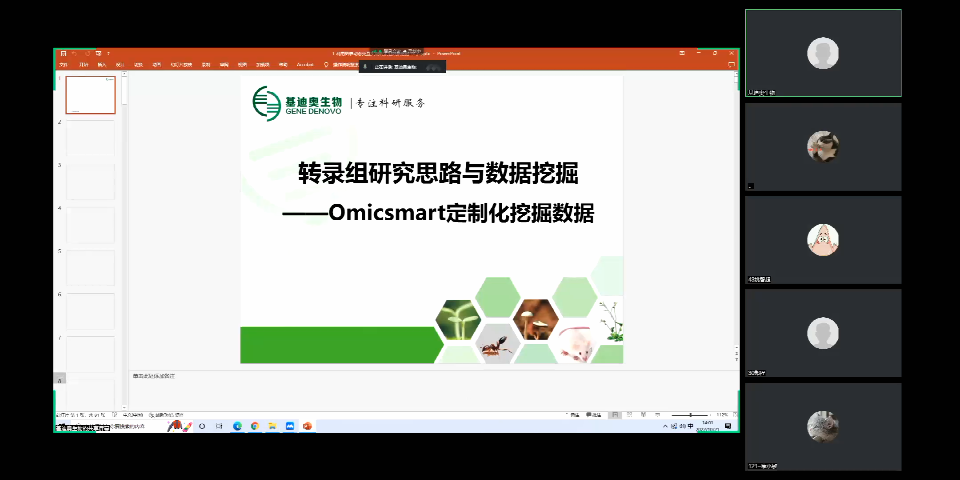Save the presentation from the quick access toolbar
The height and width of the screenshot is (480, 960).
pos(62,53)
